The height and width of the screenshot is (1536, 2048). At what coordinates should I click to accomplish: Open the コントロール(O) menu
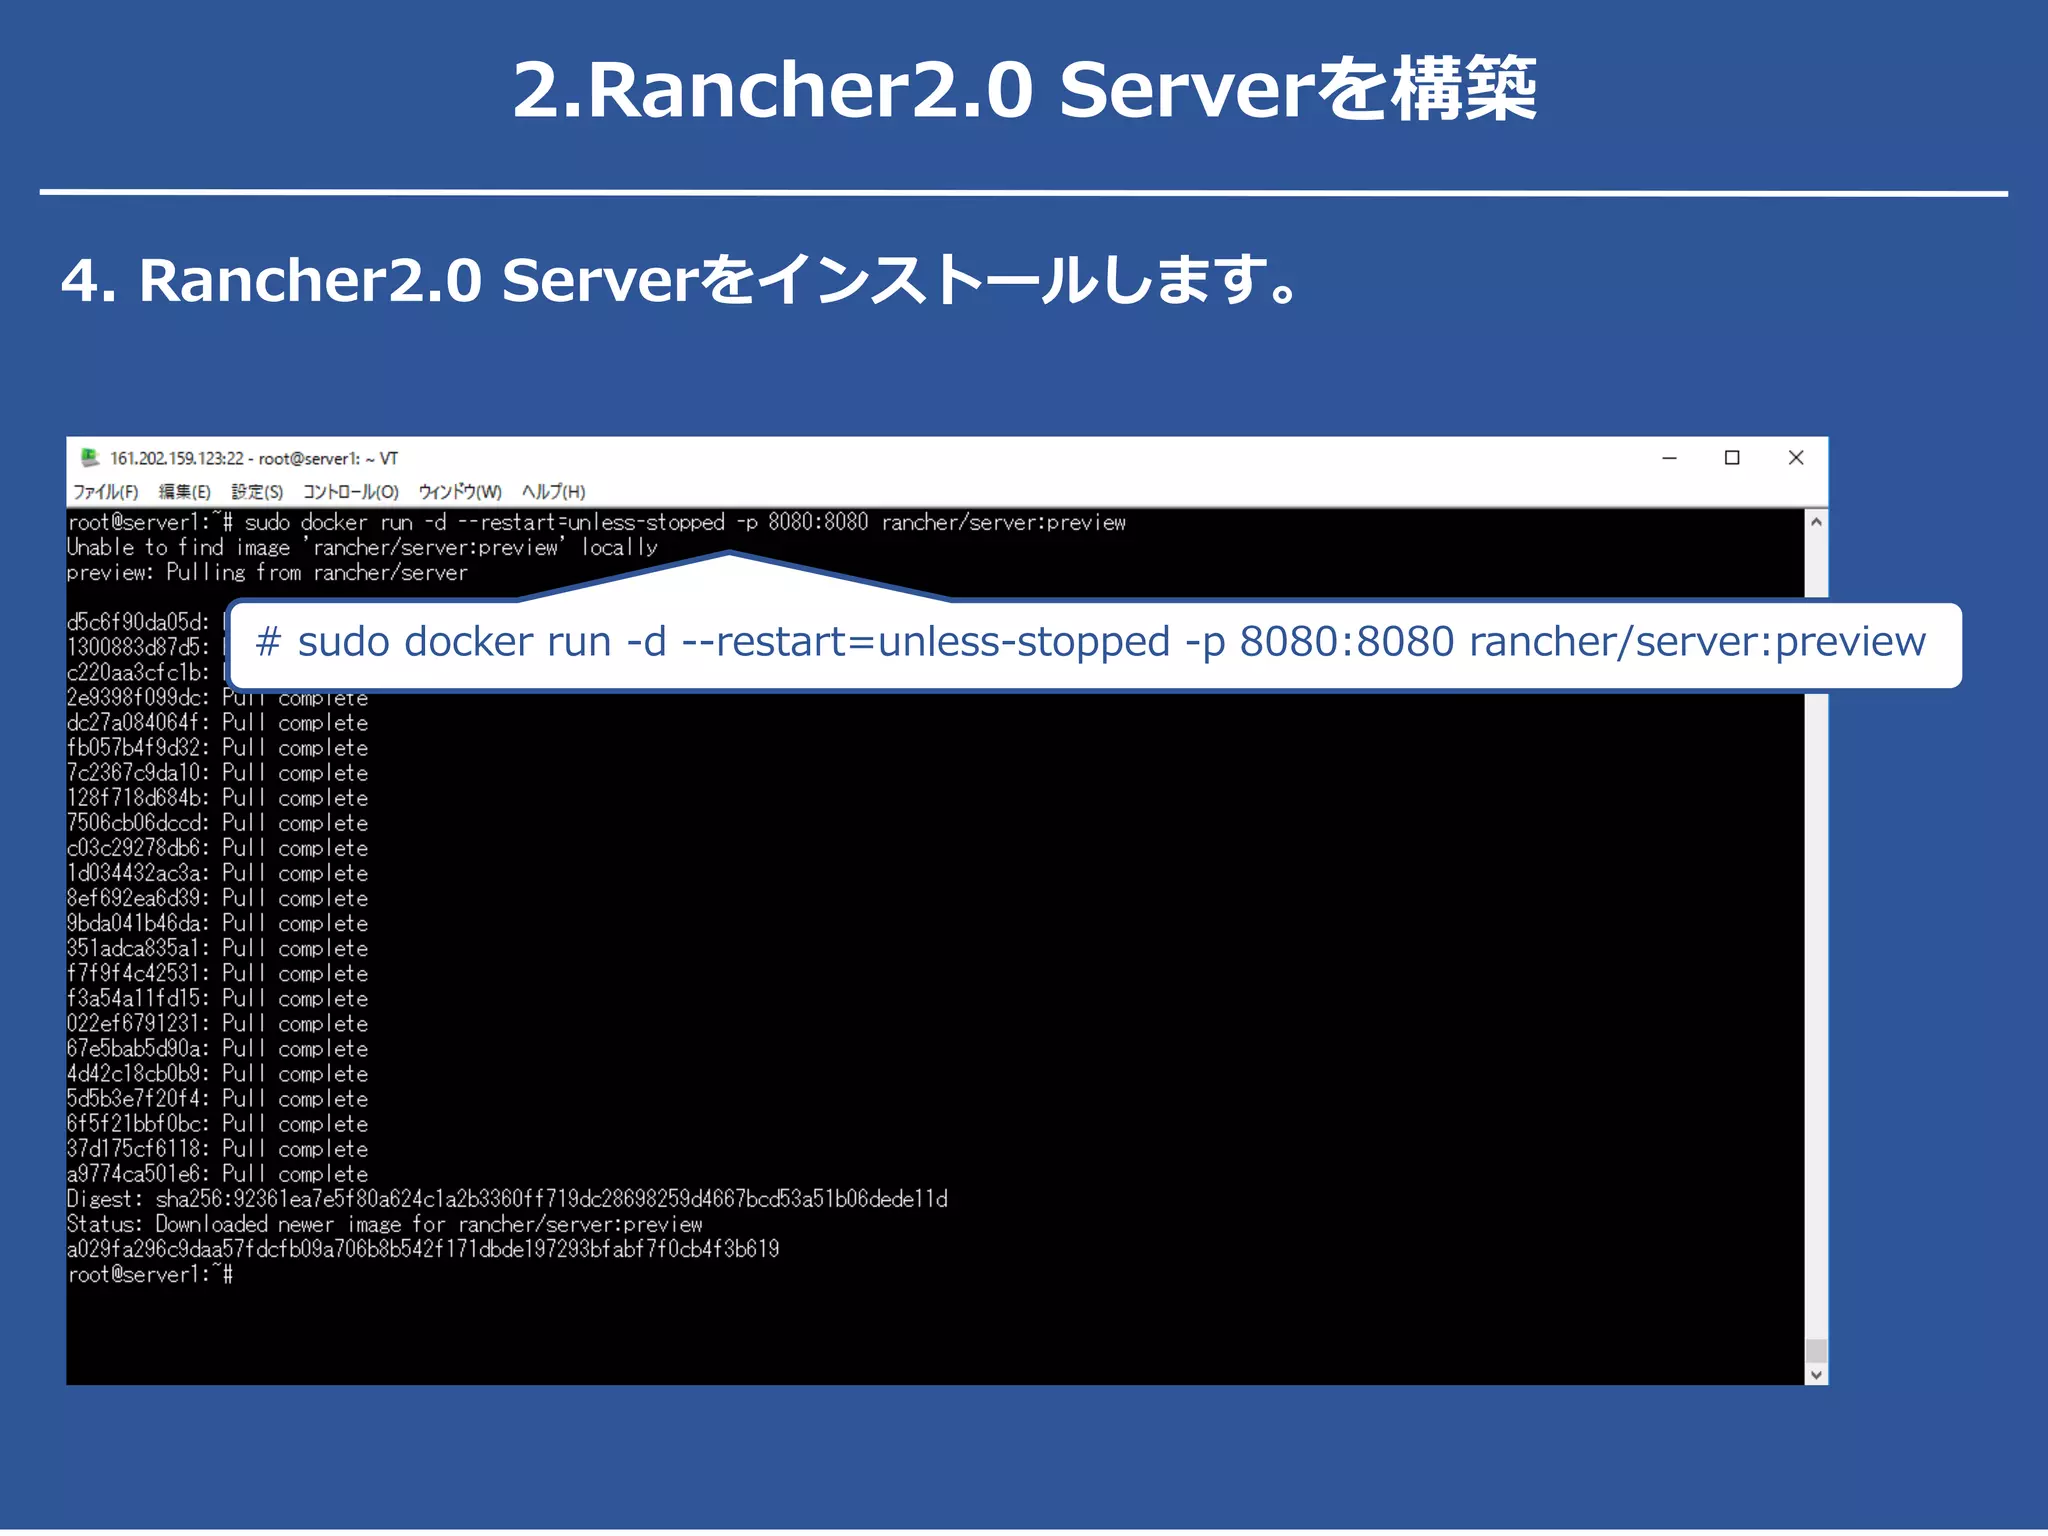click(x=351, y=491)
